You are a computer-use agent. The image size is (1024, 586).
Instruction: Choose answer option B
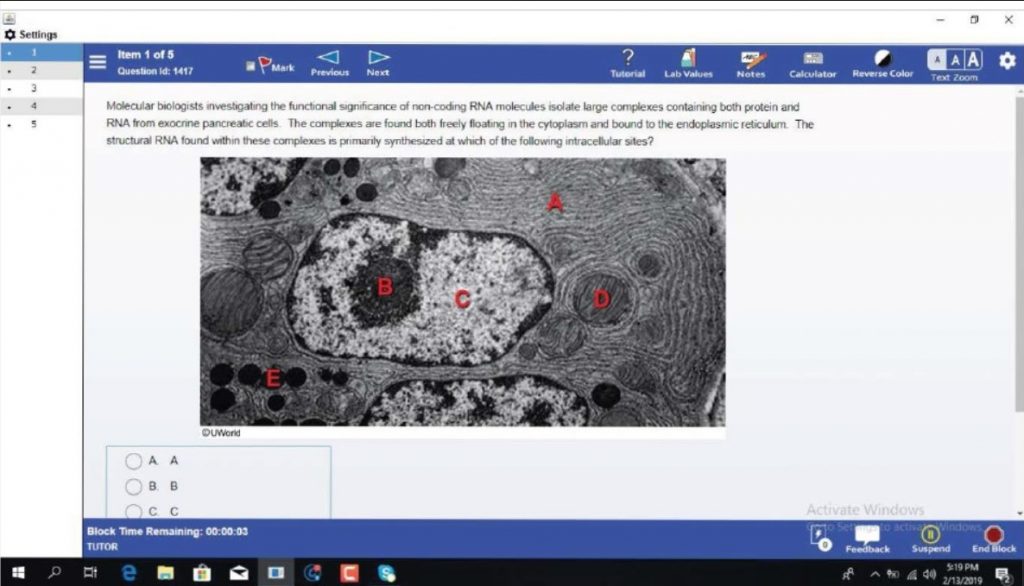click(133, 487)
